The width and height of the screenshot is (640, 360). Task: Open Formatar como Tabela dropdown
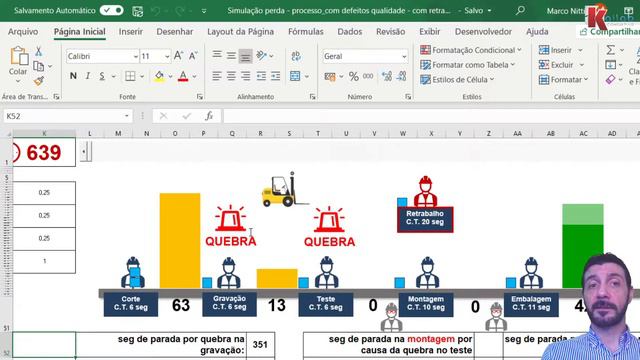[x=468, y=65]
